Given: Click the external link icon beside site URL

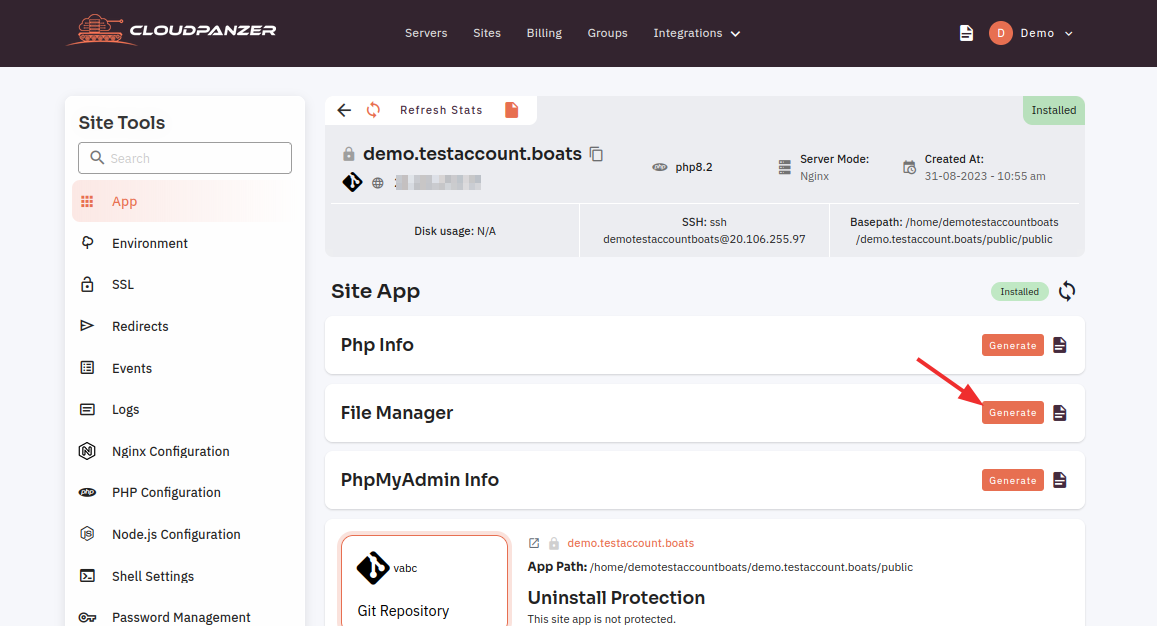Looking at the screenshot, I should (534, 543).
